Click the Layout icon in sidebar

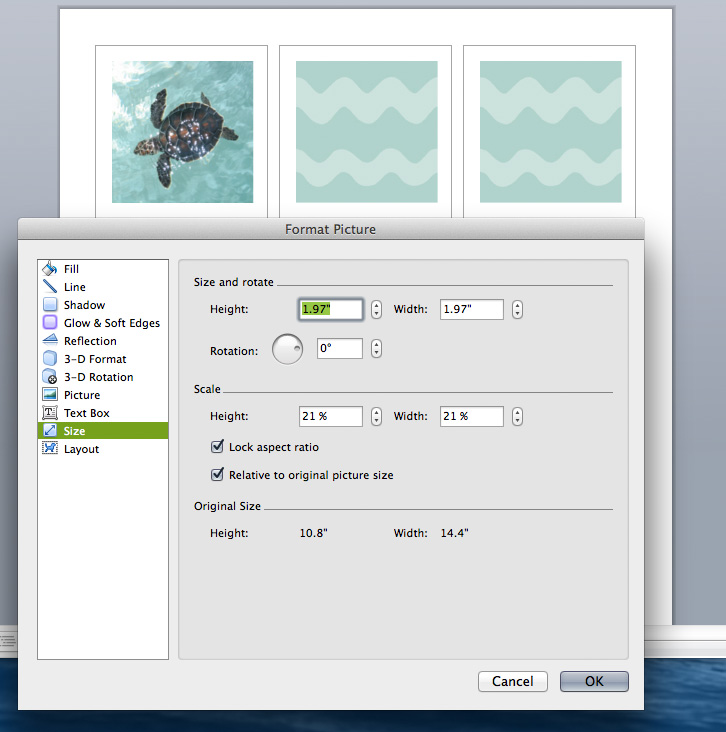coord(49,448)
